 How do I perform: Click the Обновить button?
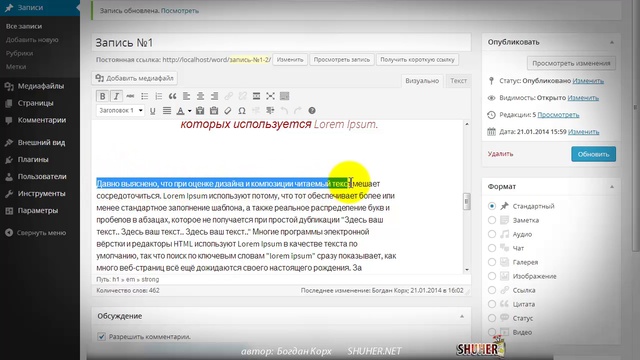coord(593,154)
